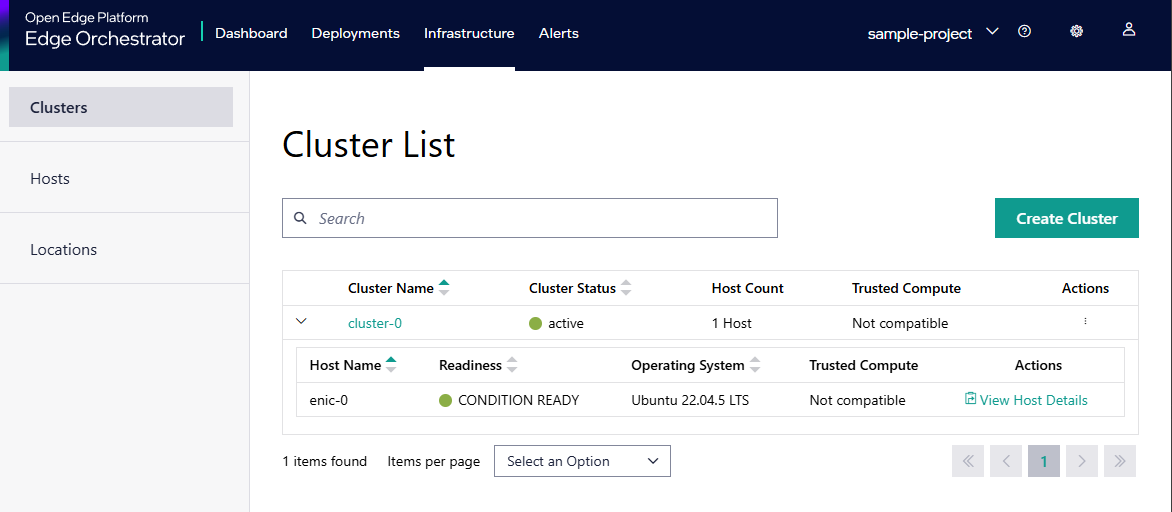This screenshot has width=1172, height=512.
Task: Click the cluster search input field
Action: (x=540, y=218)
